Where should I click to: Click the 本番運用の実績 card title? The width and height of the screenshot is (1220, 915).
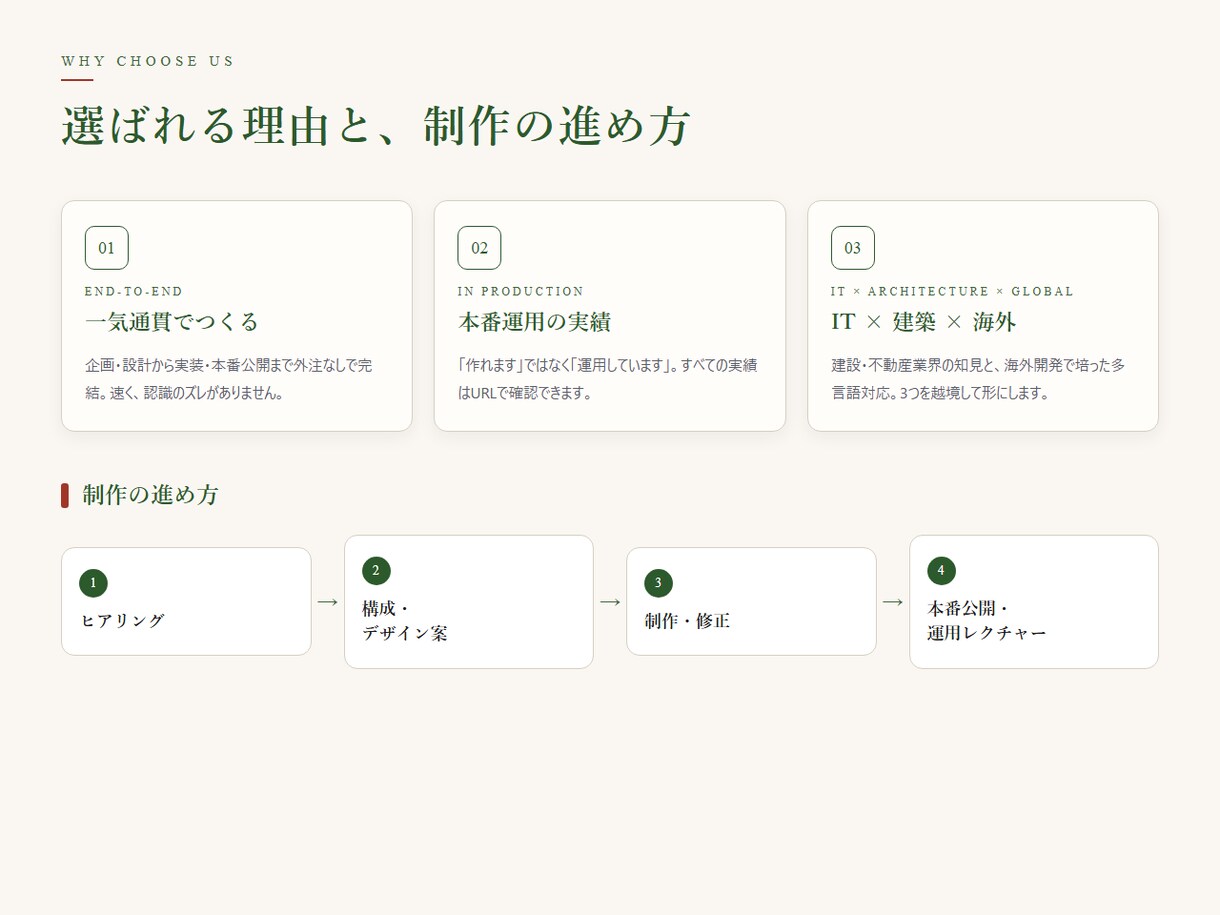click(x=534, y=322)
